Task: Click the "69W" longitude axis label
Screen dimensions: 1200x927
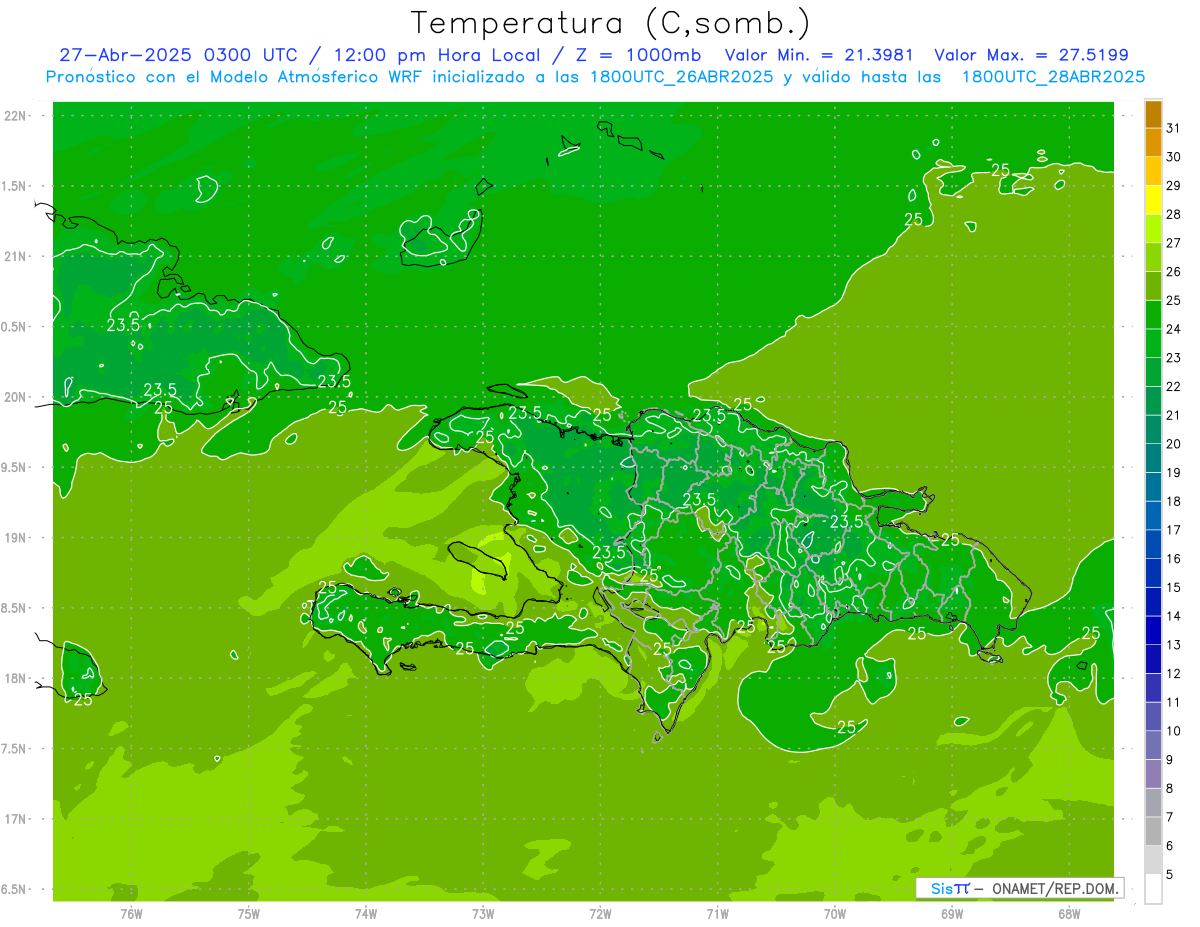Action: [x=952, y=915]
